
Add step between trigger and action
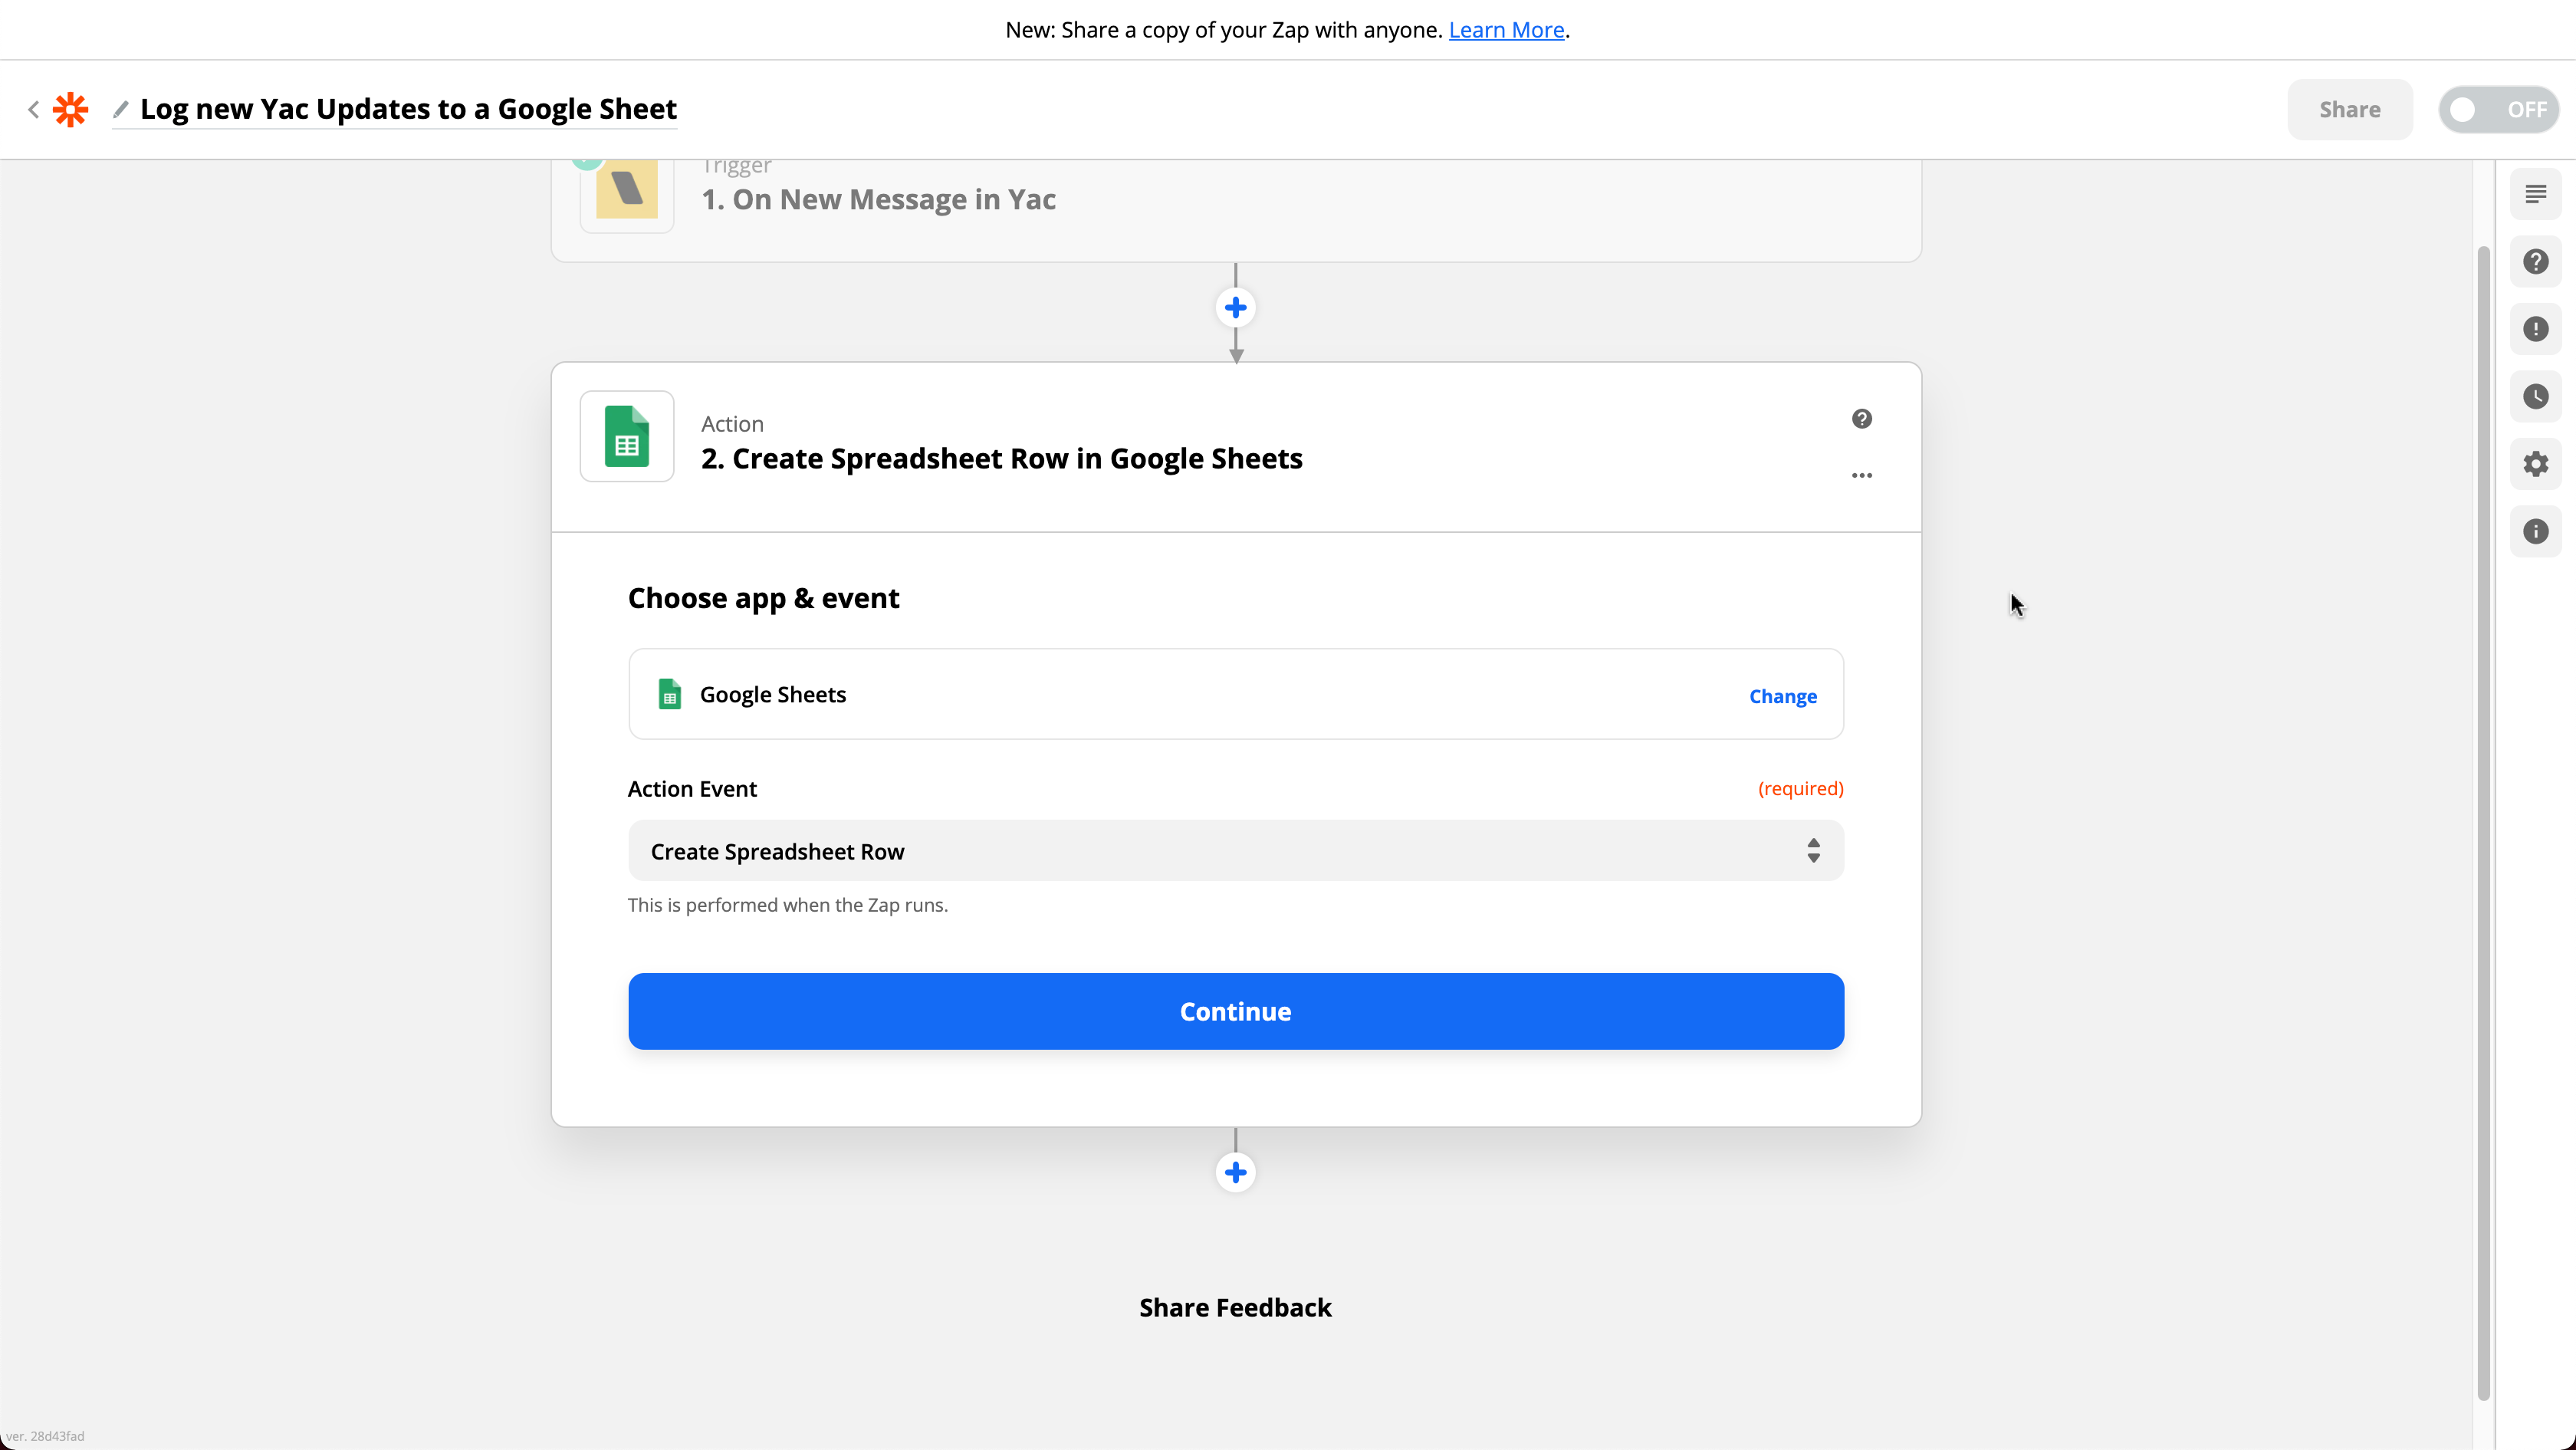pyautogui.click(x=1235, y=308)
